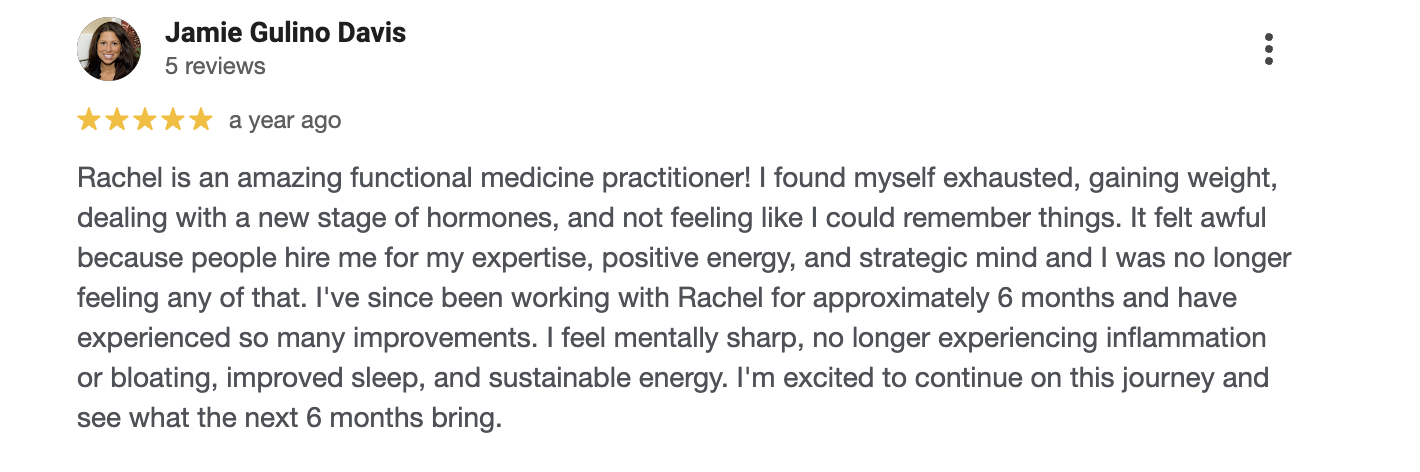Viewport: 1420px width, 472px height.
Task: Click the 'a year ago' timestamp
Action: 285,121
